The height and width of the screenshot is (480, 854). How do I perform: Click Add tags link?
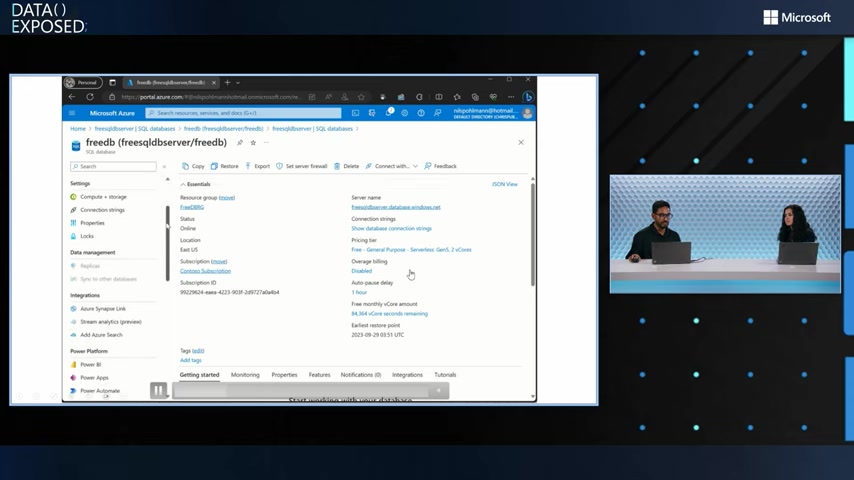(191, 360)
